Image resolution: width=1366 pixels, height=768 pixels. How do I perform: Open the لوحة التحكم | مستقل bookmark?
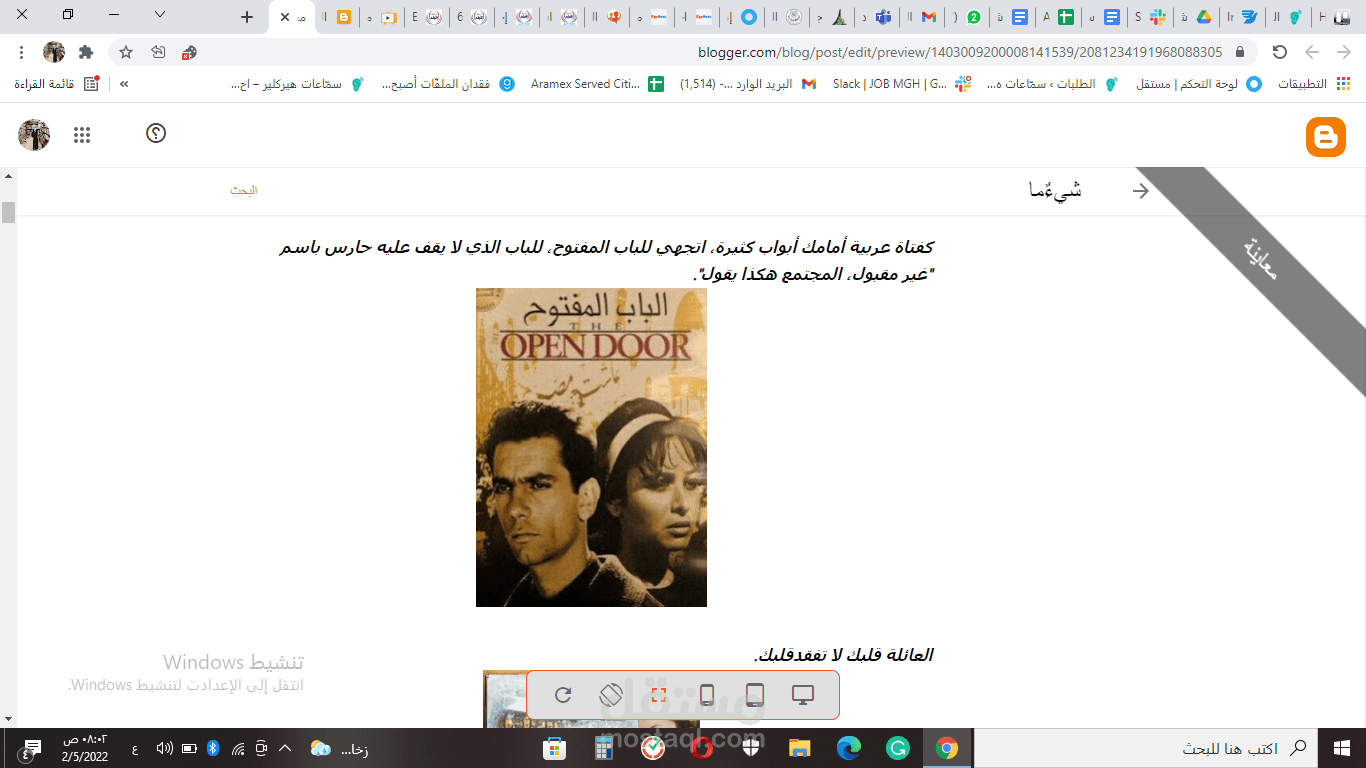click(x=1198, y=84)
